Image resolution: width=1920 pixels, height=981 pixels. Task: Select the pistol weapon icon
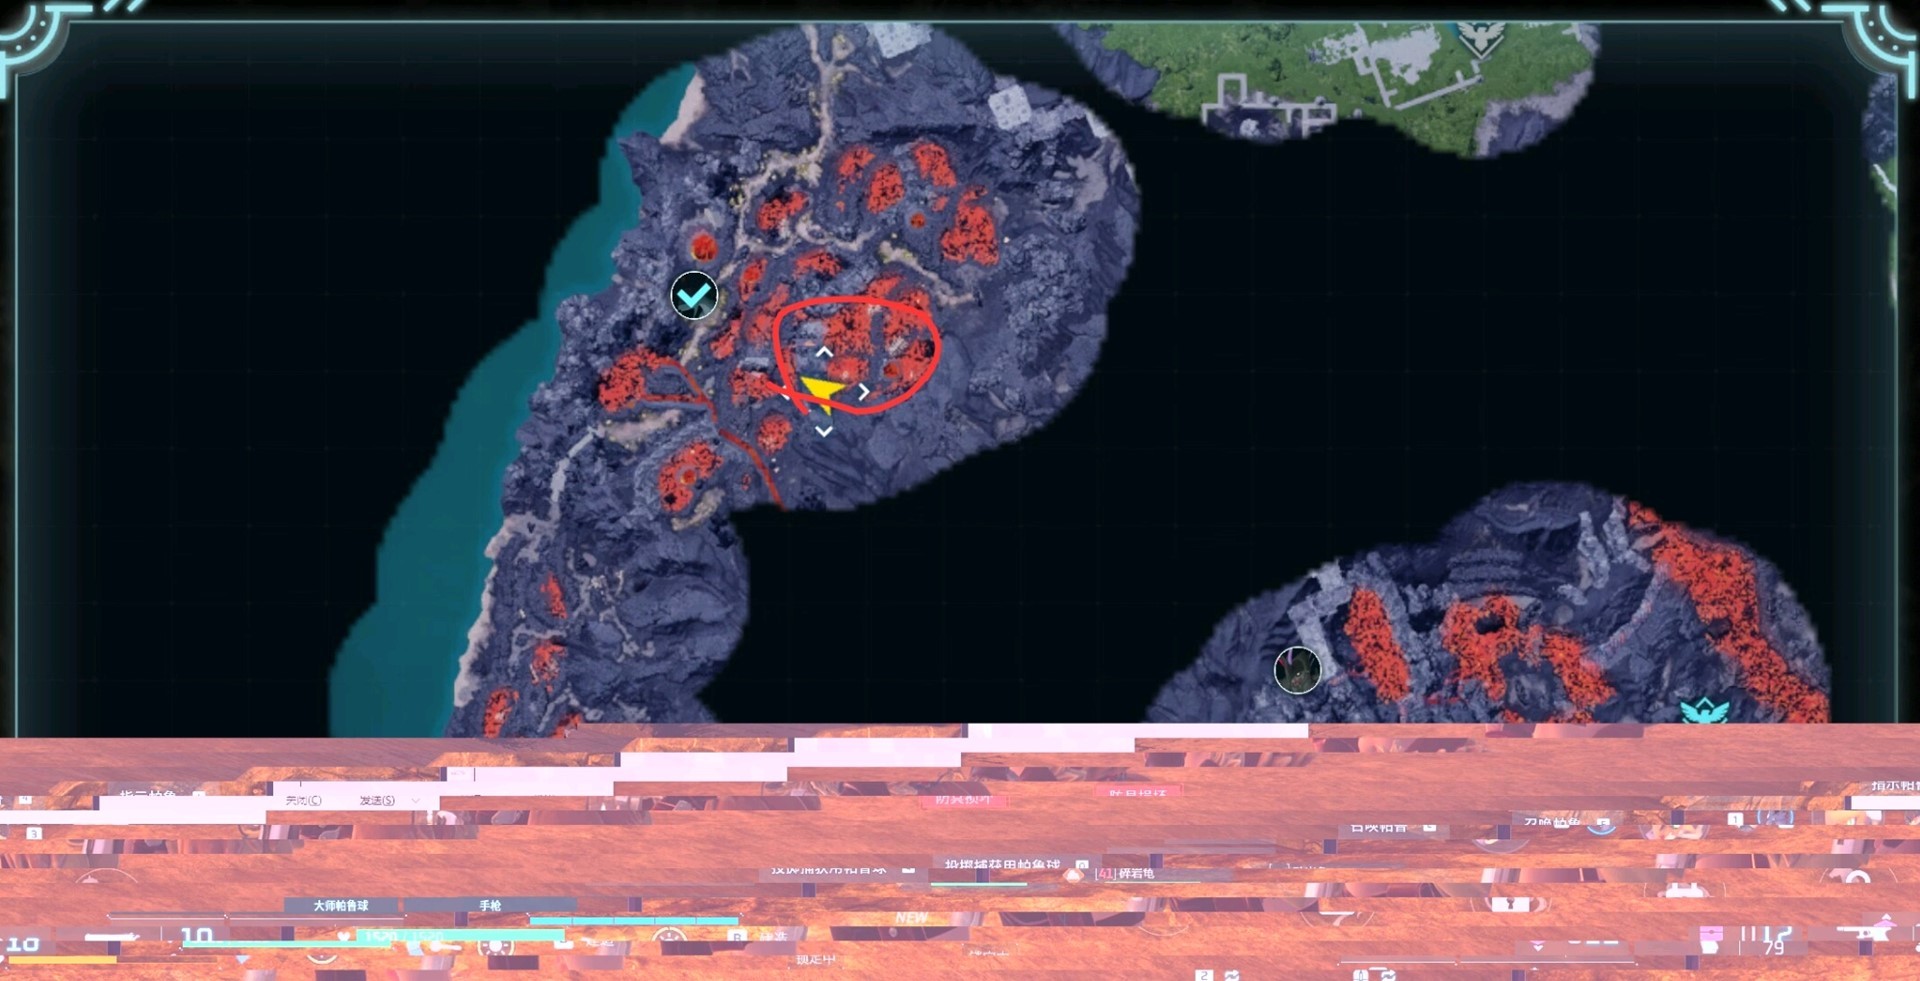pyautogui.click(x=110, y=937)
